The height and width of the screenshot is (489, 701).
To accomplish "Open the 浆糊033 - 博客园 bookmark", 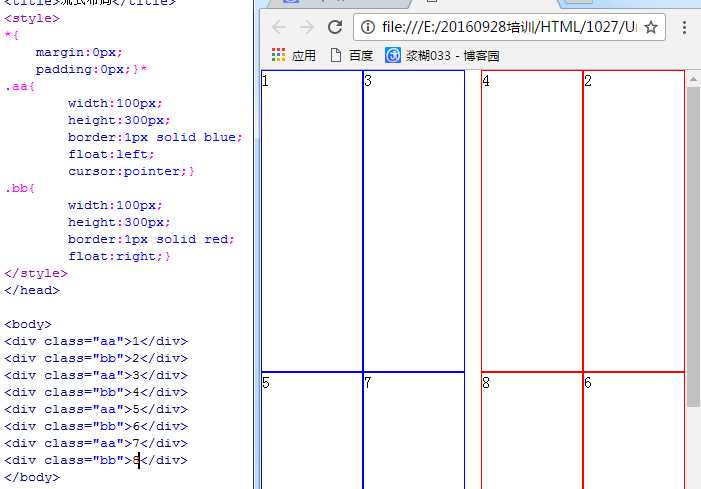I will pyautogui.click(x=442, y=55).
